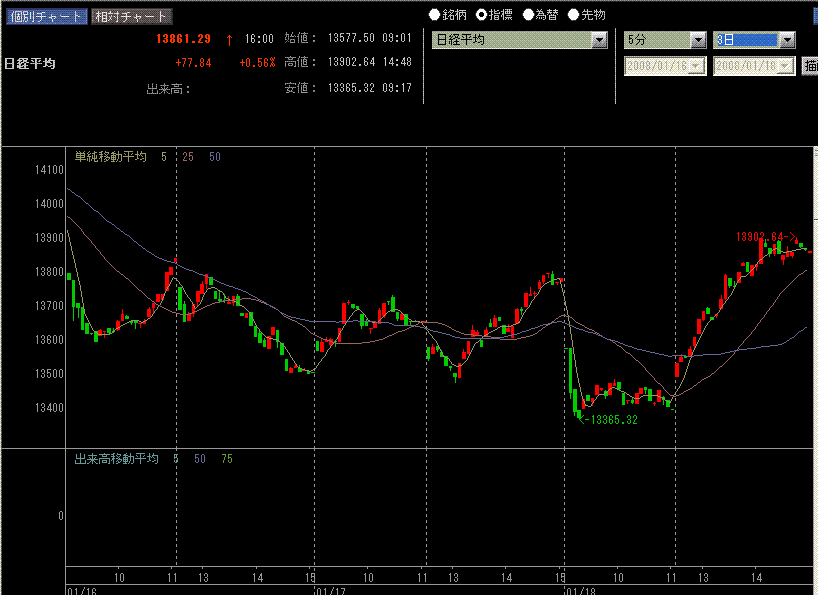Choose the 為替 radio option
Viewport: 818px width, 595px height.
point(528,15)
